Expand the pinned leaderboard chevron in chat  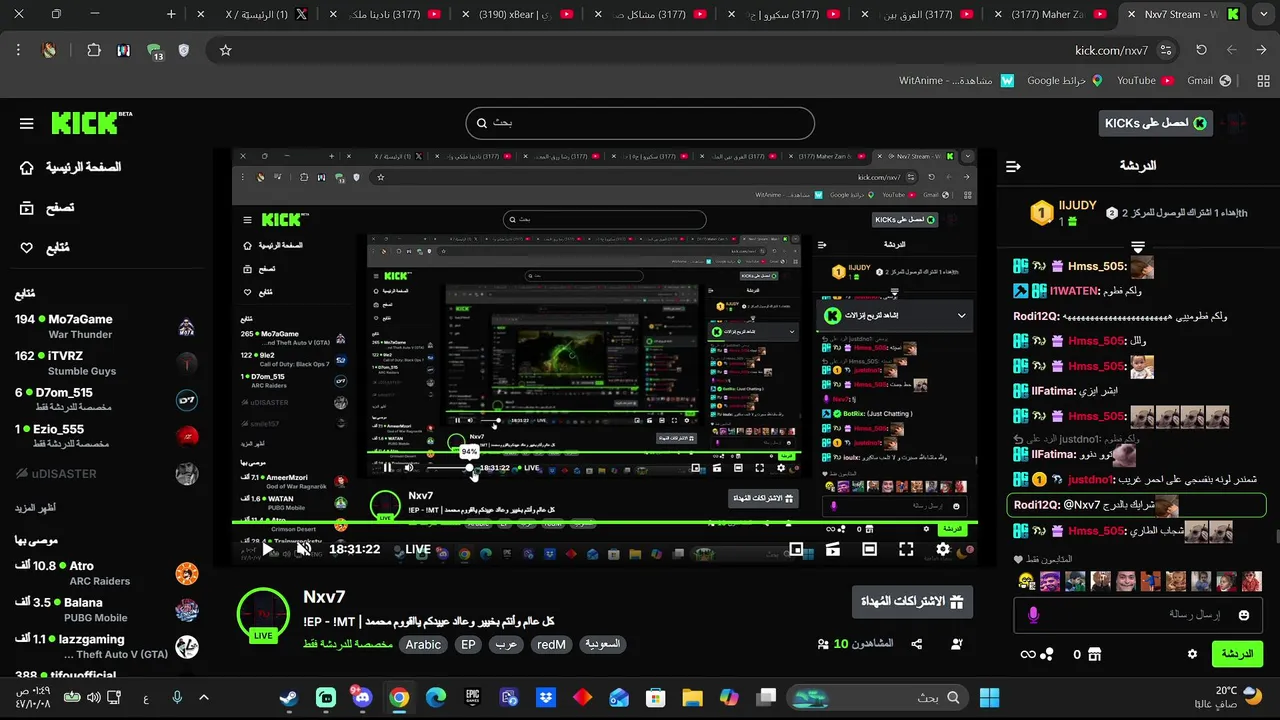pyautogui.click(x=1137, y=246)
